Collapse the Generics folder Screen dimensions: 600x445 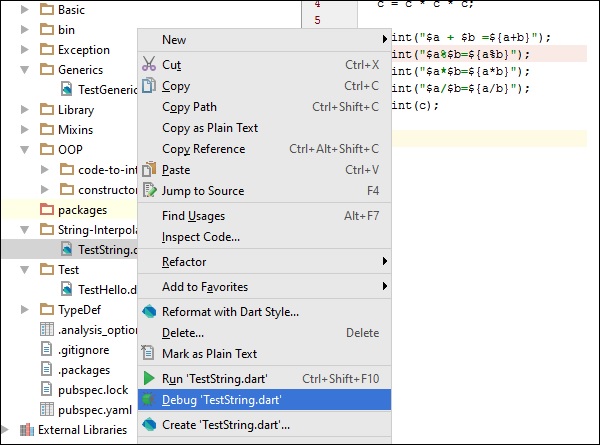click(26, 70)
